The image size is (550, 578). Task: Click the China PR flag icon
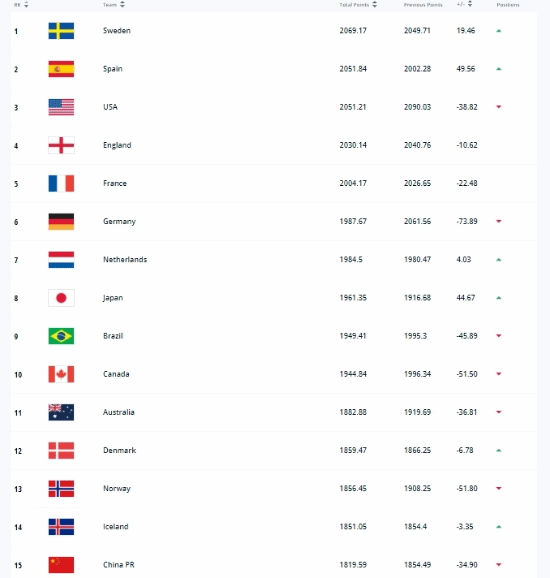pos(61,565)
